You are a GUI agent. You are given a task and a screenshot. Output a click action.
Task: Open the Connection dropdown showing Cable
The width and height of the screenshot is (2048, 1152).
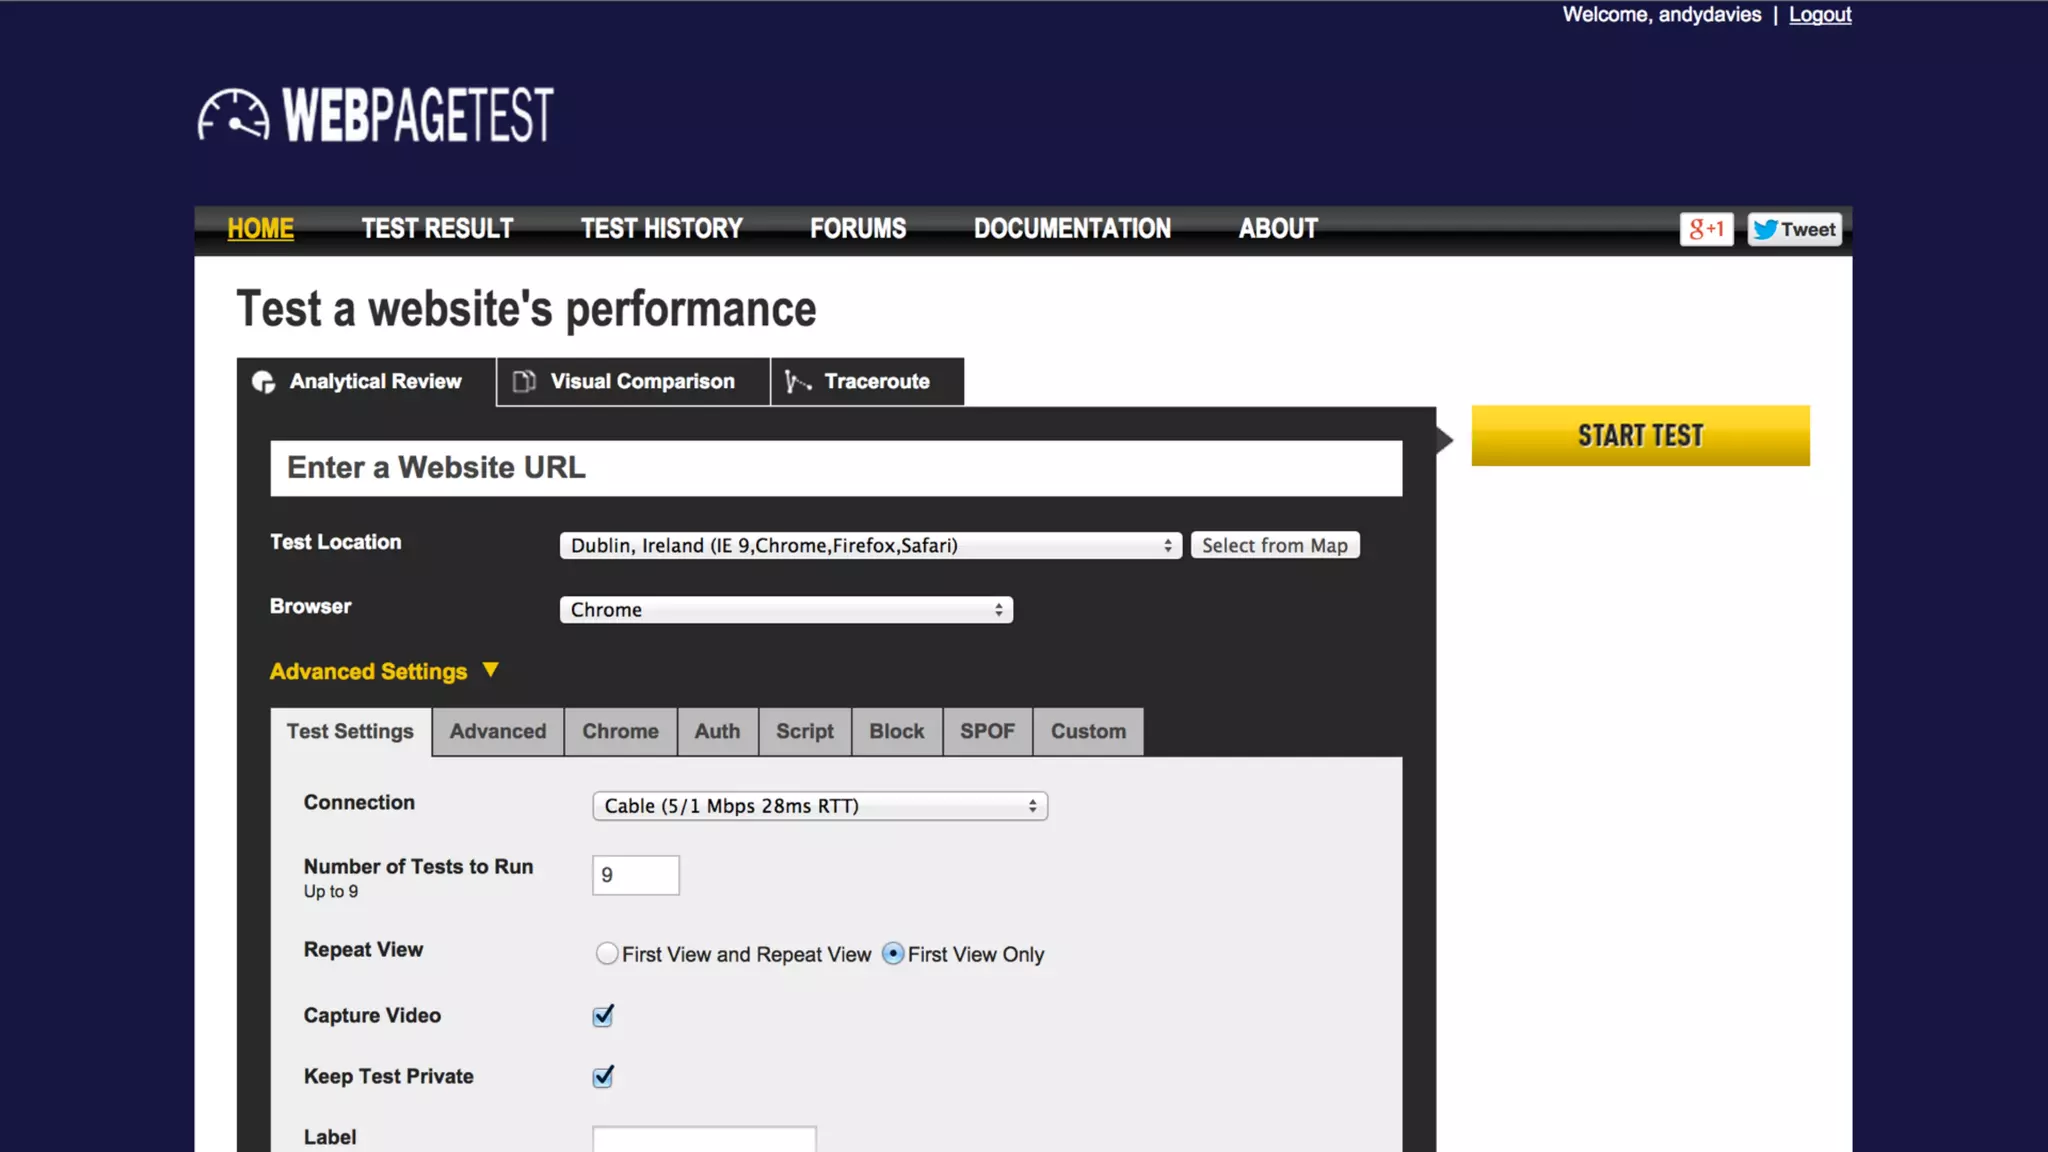pos(819,806)
